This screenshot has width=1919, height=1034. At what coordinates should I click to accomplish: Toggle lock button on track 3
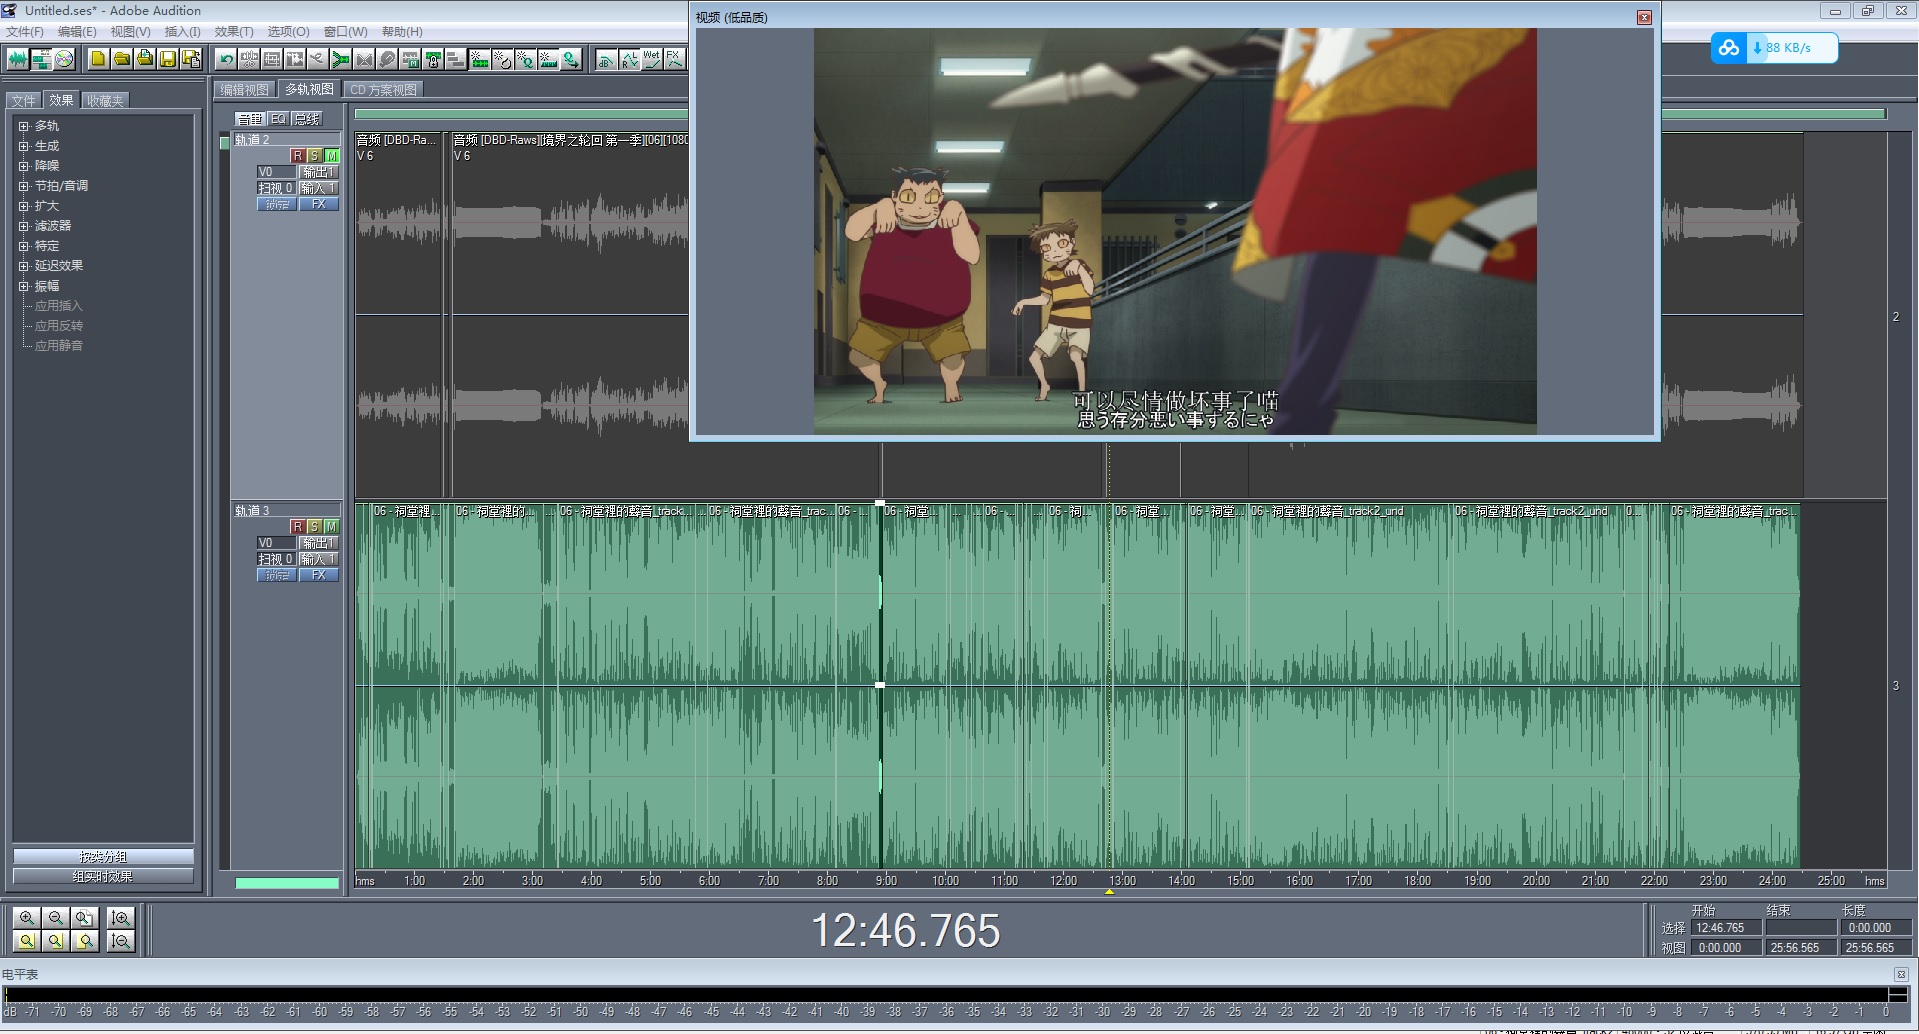pos(277,575)
